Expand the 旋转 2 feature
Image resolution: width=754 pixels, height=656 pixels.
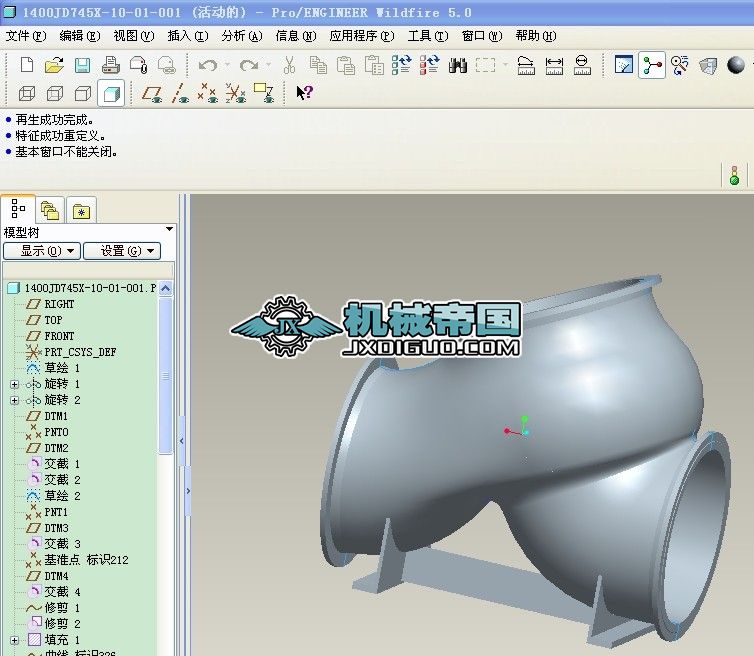coord(14,400)
